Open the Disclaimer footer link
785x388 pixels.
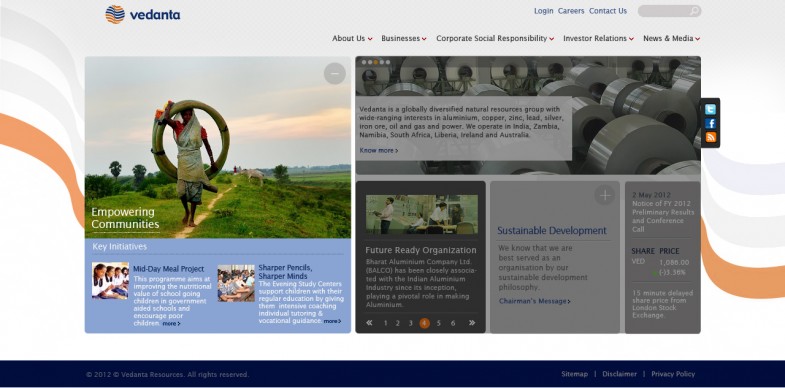619,374
